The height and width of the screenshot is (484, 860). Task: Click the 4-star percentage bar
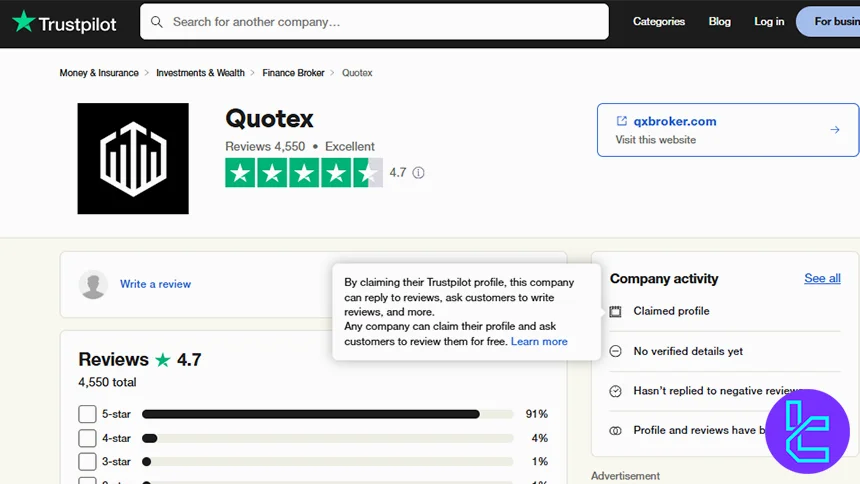(327, 438)
